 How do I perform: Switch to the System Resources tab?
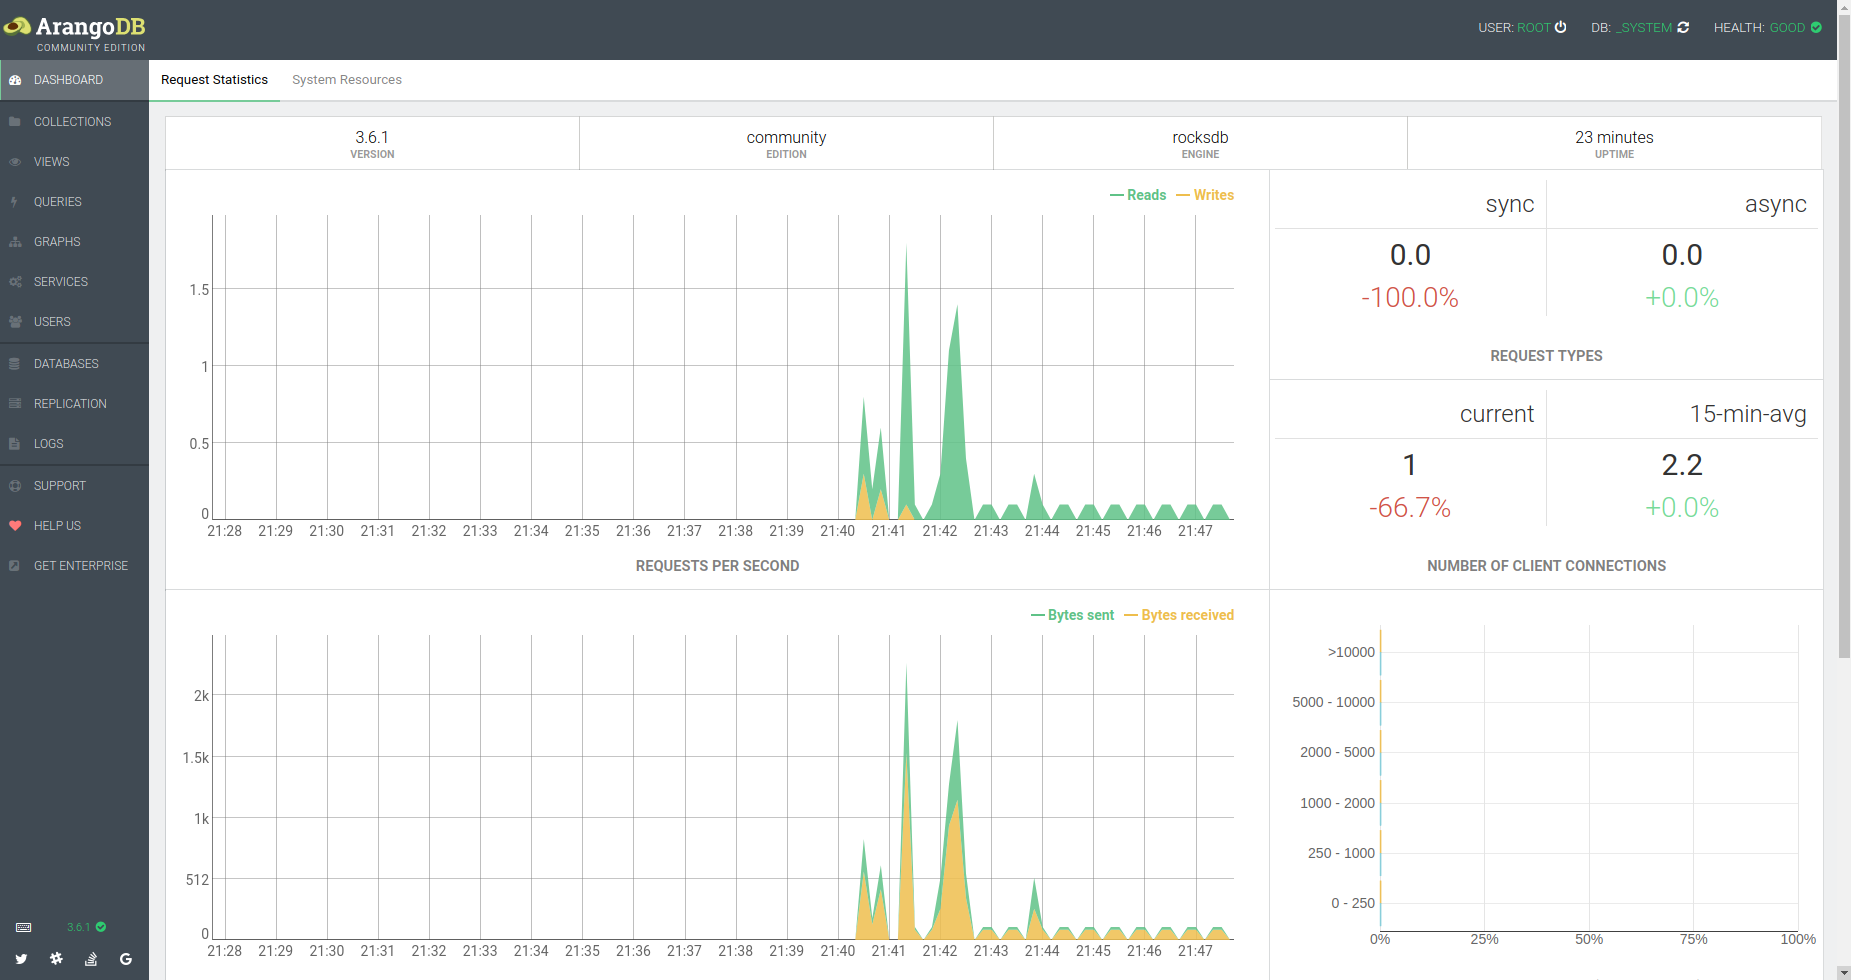(346, 80)
